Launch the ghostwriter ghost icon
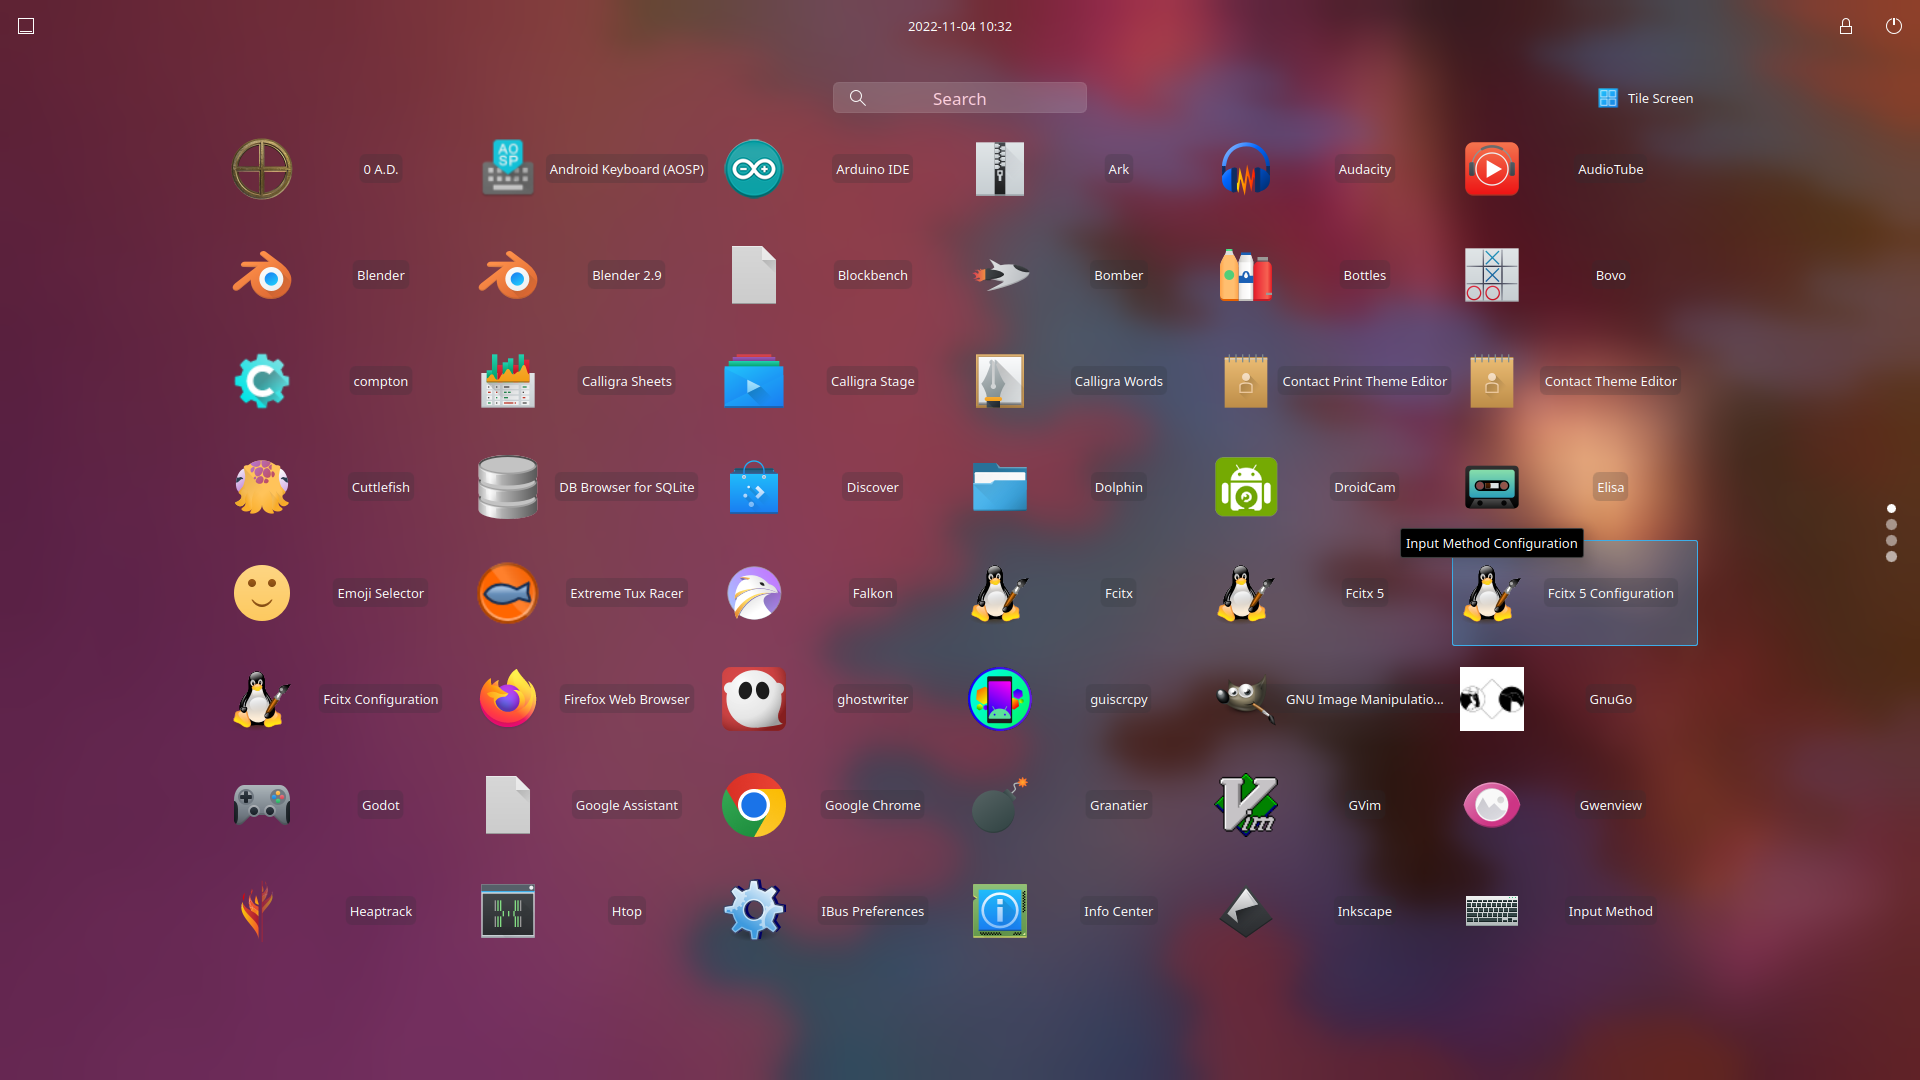1920x1080 pixels. pos(754,699)
